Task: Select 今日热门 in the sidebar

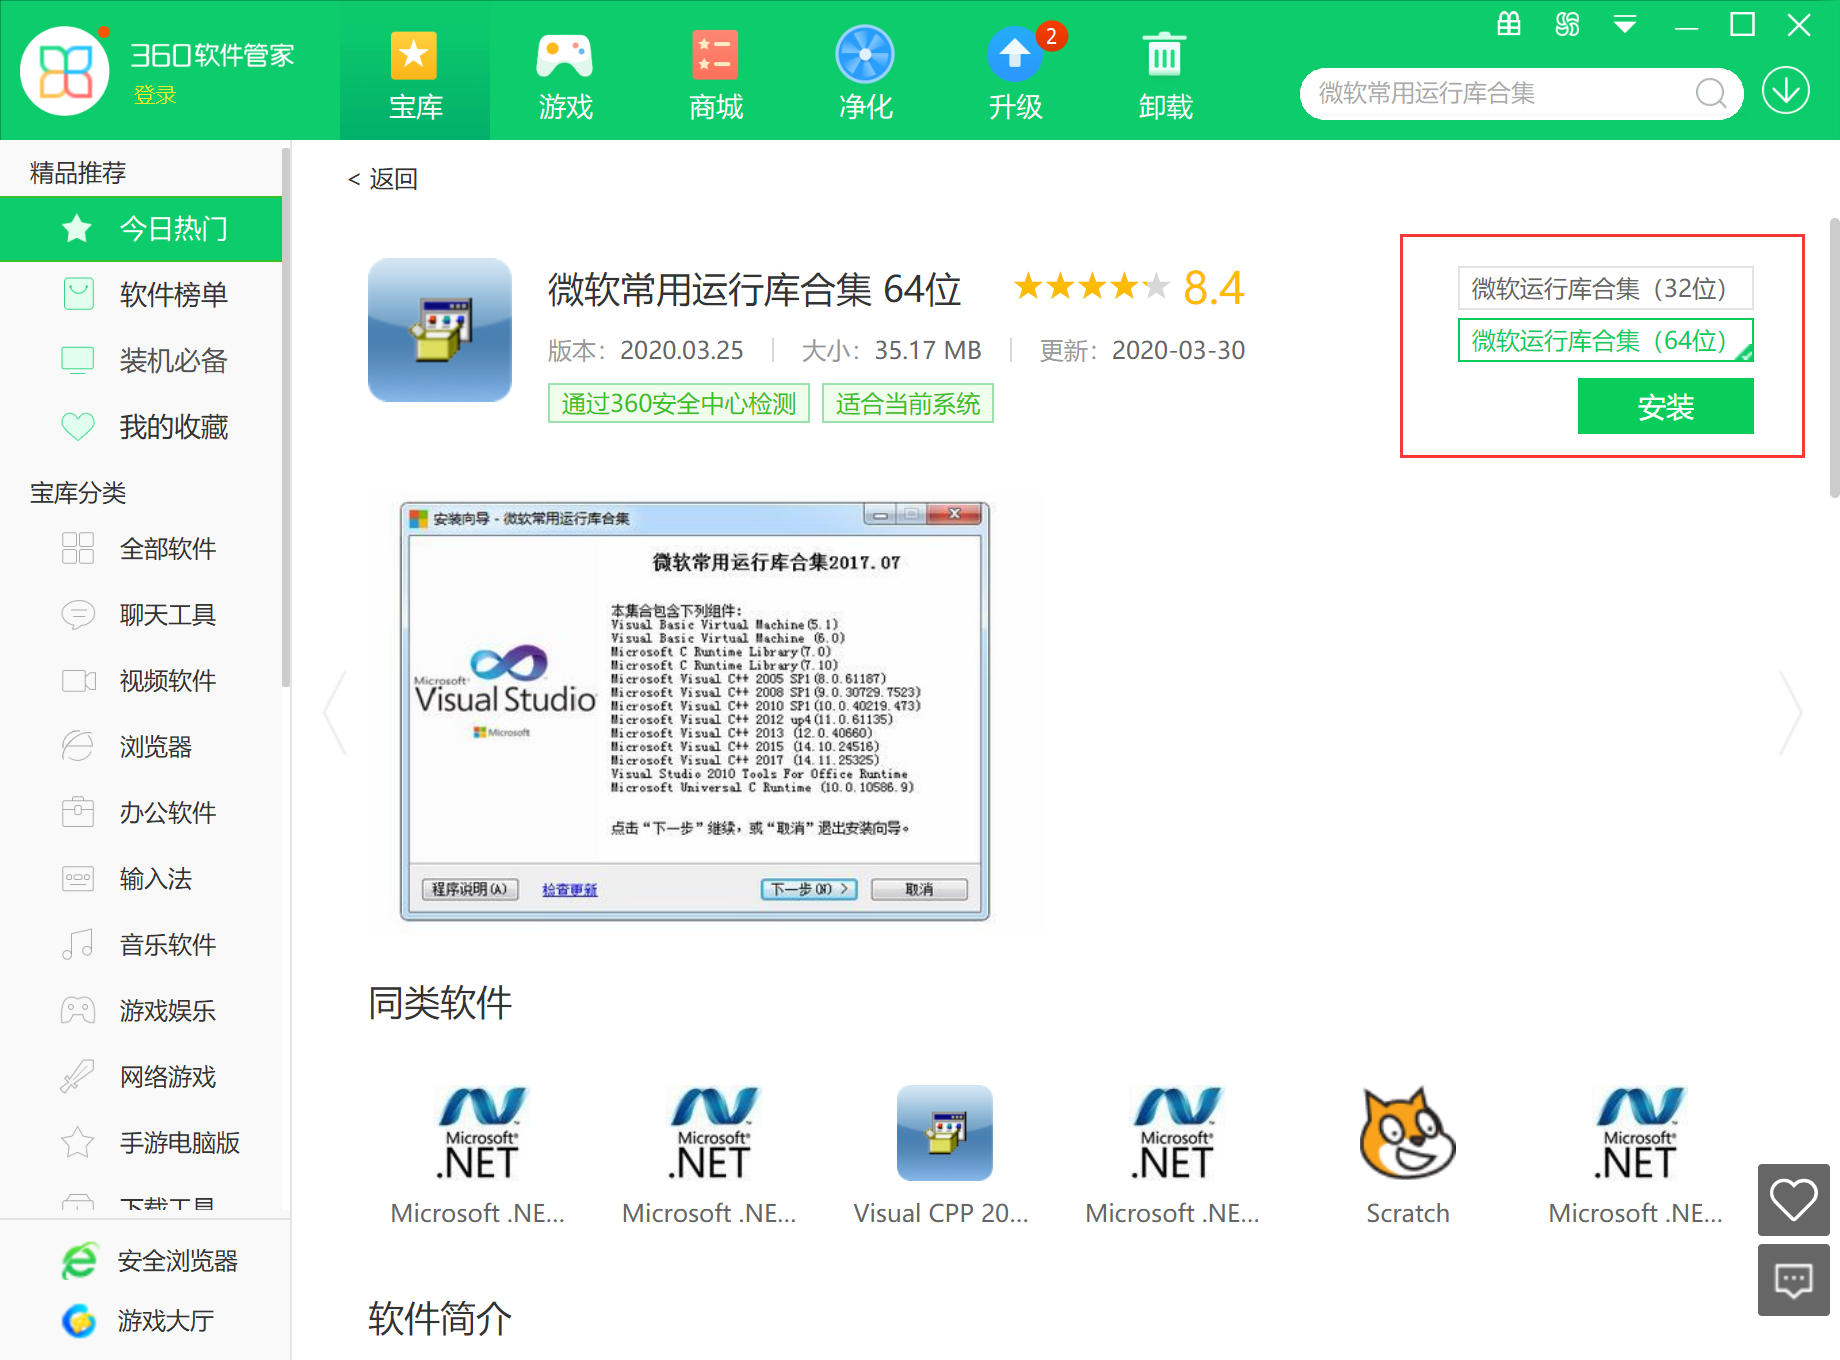Action: pos(141,229)
